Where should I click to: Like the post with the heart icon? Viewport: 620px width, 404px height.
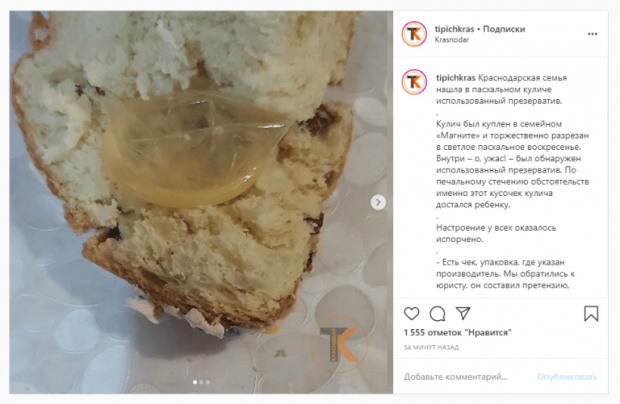(x=411, y=313)
